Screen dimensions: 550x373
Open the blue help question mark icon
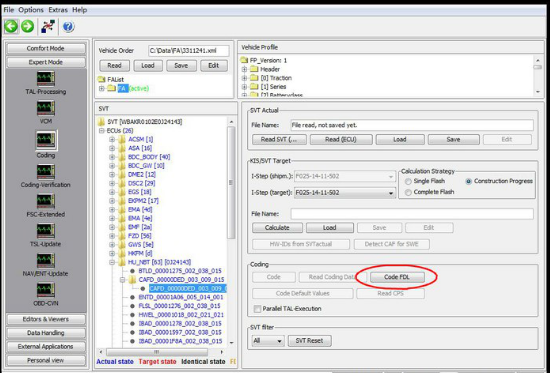tap(68, 27)
